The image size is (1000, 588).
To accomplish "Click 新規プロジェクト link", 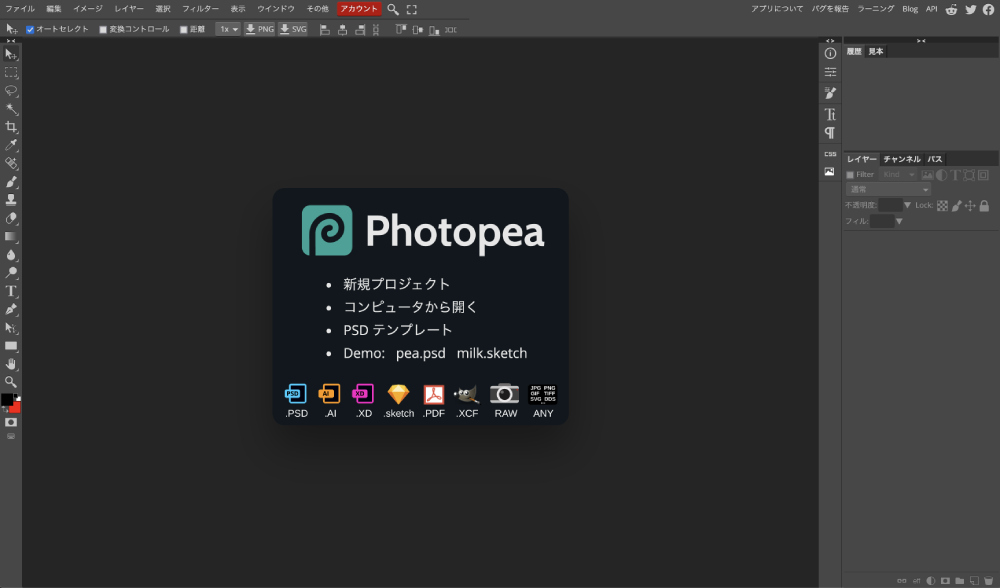I will [x=397, y=284].
